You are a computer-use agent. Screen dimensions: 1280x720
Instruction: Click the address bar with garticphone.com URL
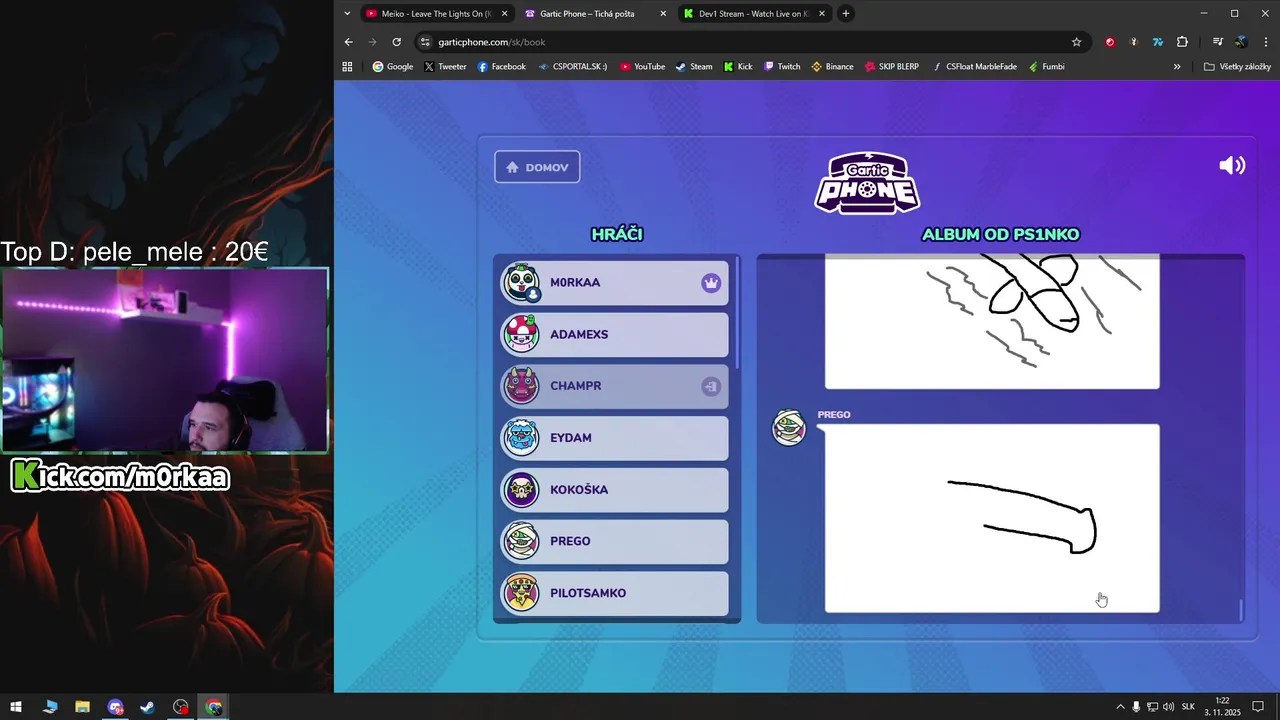click(750, 42)
